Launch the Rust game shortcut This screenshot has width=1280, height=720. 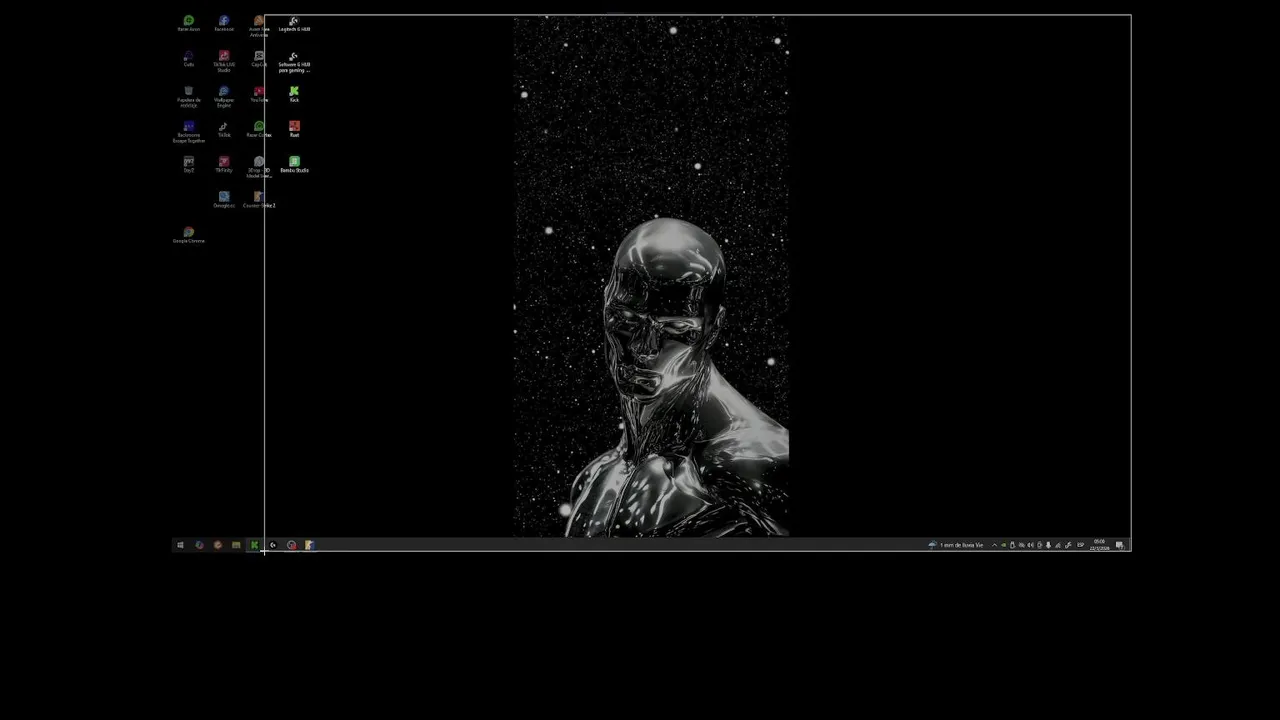[294, 129]
